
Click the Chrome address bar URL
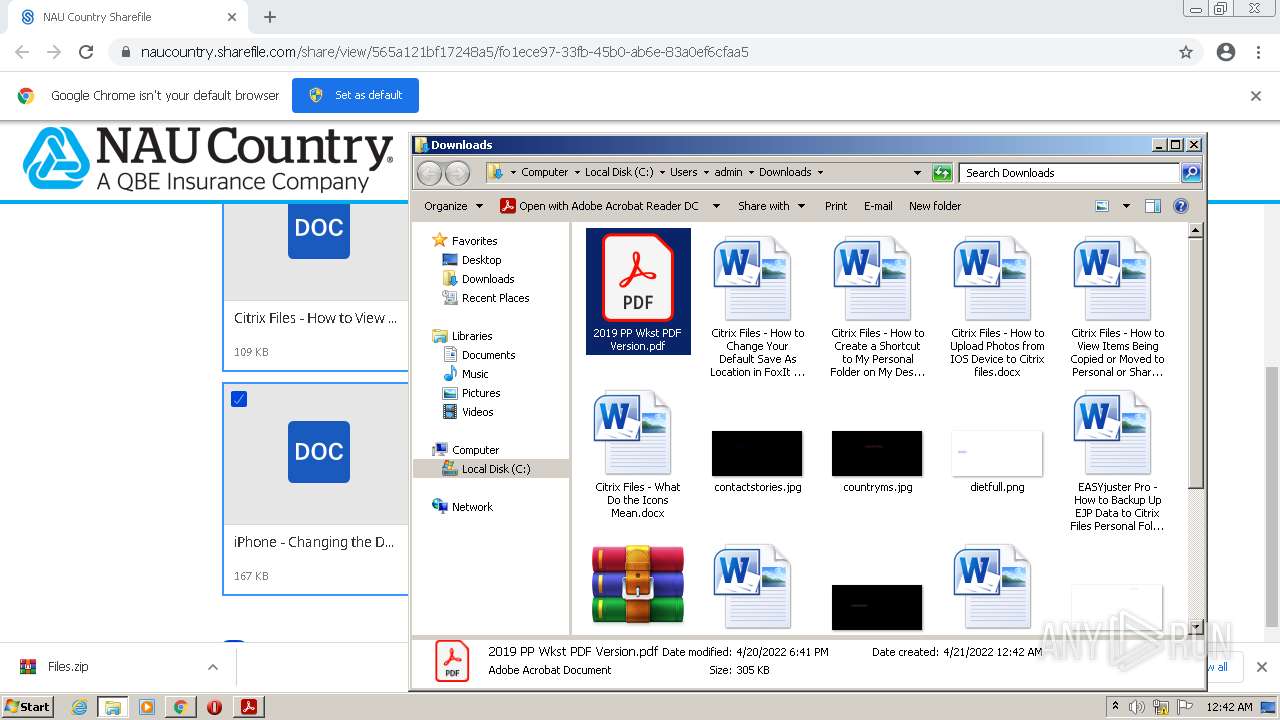click(x=445, y=52)
